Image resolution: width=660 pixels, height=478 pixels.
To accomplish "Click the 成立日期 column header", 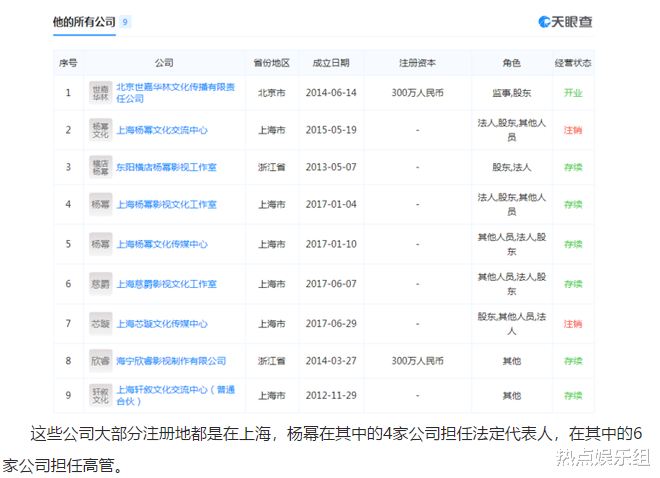I will [331, 63].
